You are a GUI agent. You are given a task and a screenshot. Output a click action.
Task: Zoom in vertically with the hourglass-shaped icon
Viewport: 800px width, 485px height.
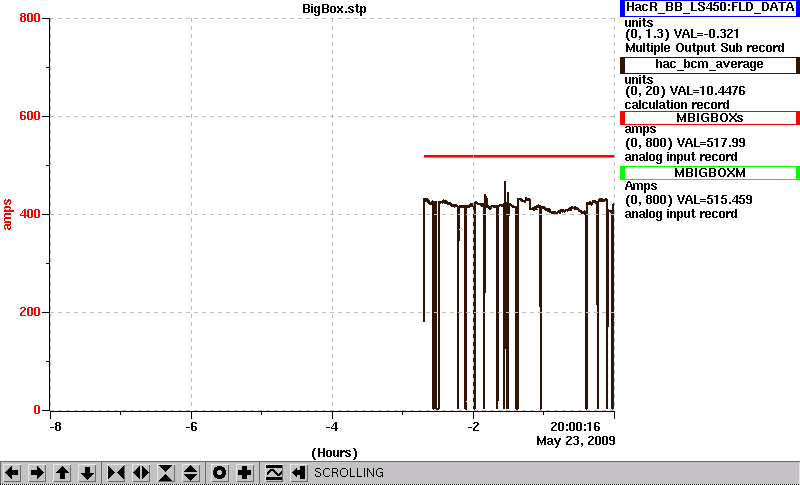(x=166, y=473)
